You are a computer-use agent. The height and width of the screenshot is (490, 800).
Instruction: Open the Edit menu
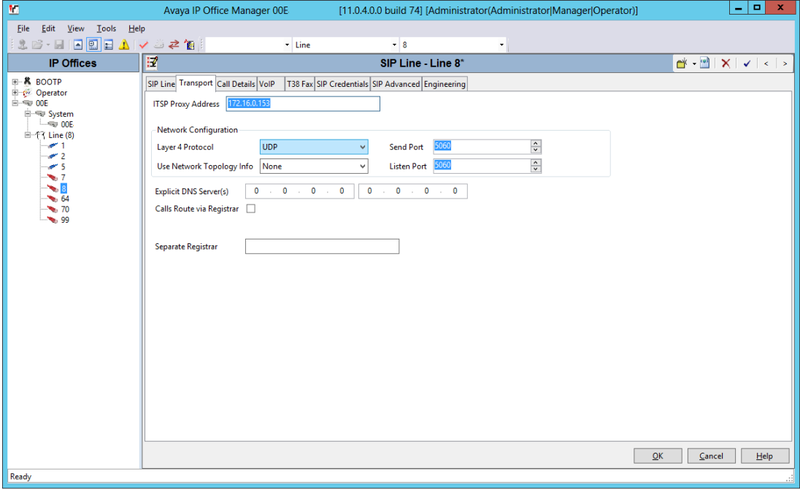point(48,29)
